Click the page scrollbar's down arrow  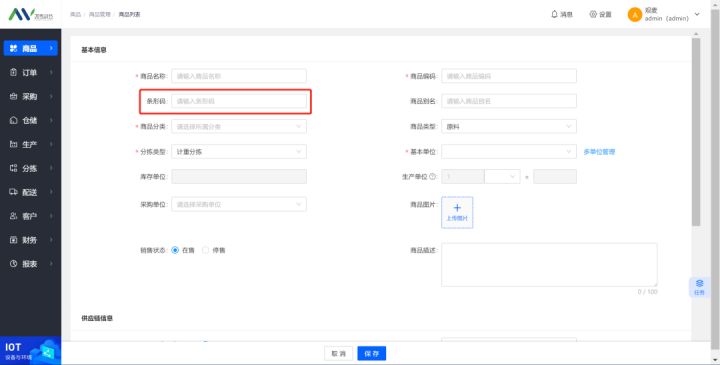[x=715, y=360]
